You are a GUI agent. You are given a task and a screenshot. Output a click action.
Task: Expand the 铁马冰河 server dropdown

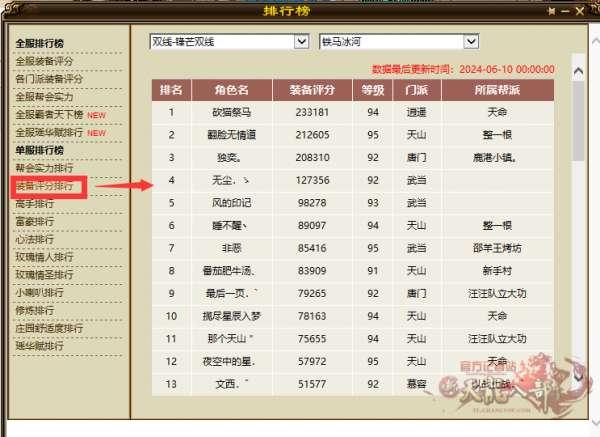(x=471, y=41)
